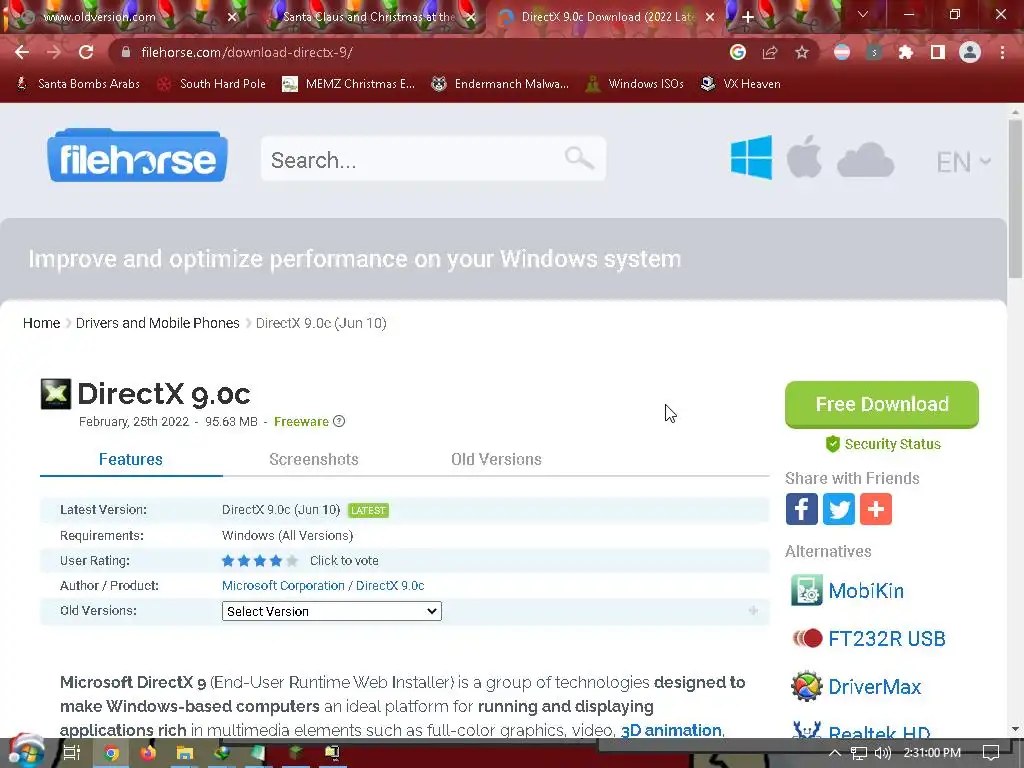Image resolution: width=1024 pixels, height=768 pixels.
Task: Bookmark this page with the star icon
Action: coord(802,52)
